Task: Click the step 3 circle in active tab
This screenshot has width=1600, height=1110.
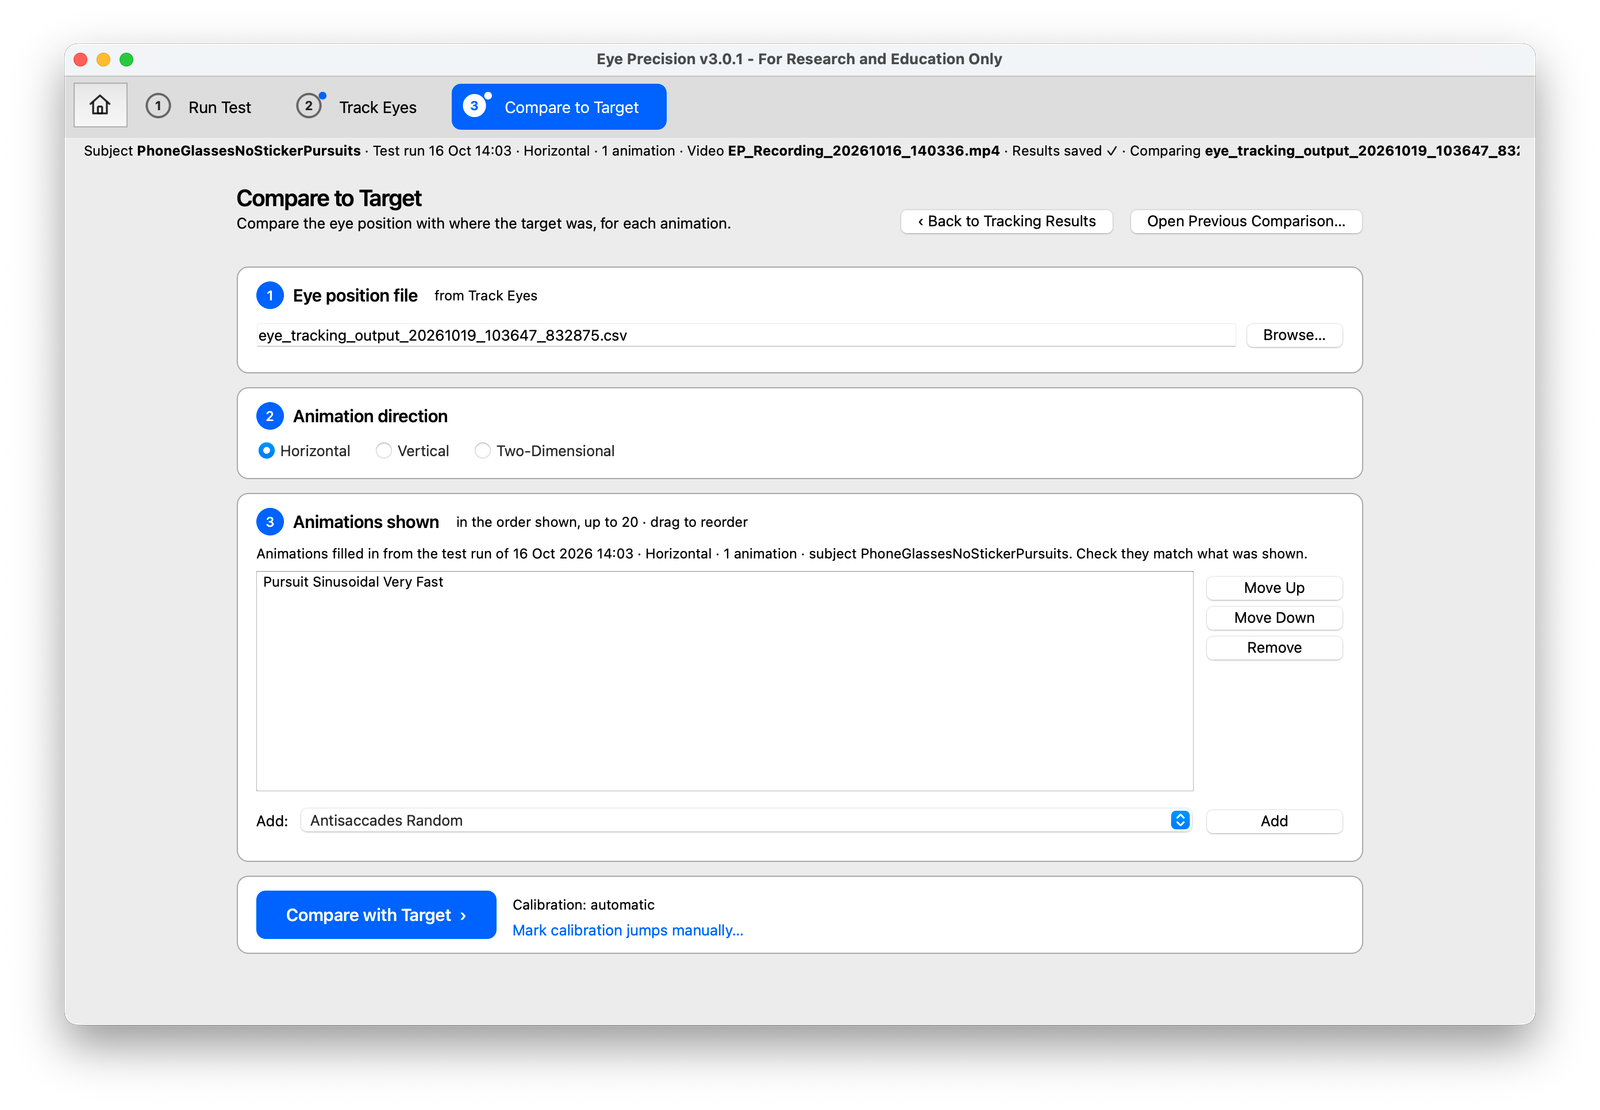Action: click(475, 106)
